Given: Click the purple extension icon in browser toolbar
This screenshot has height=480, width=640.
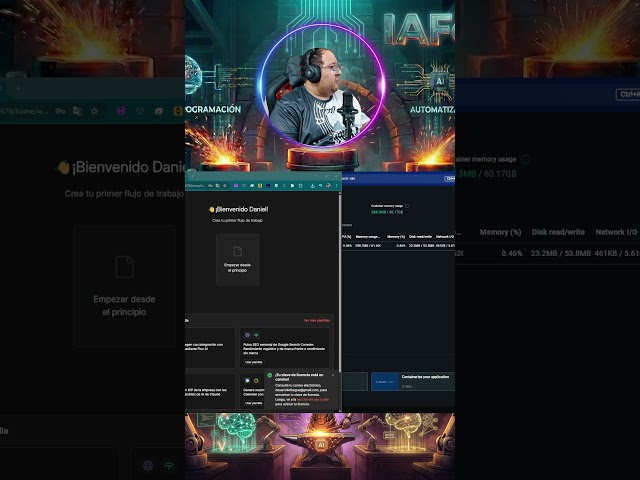Looking at the screenshot, I should (x=236, y=186).
